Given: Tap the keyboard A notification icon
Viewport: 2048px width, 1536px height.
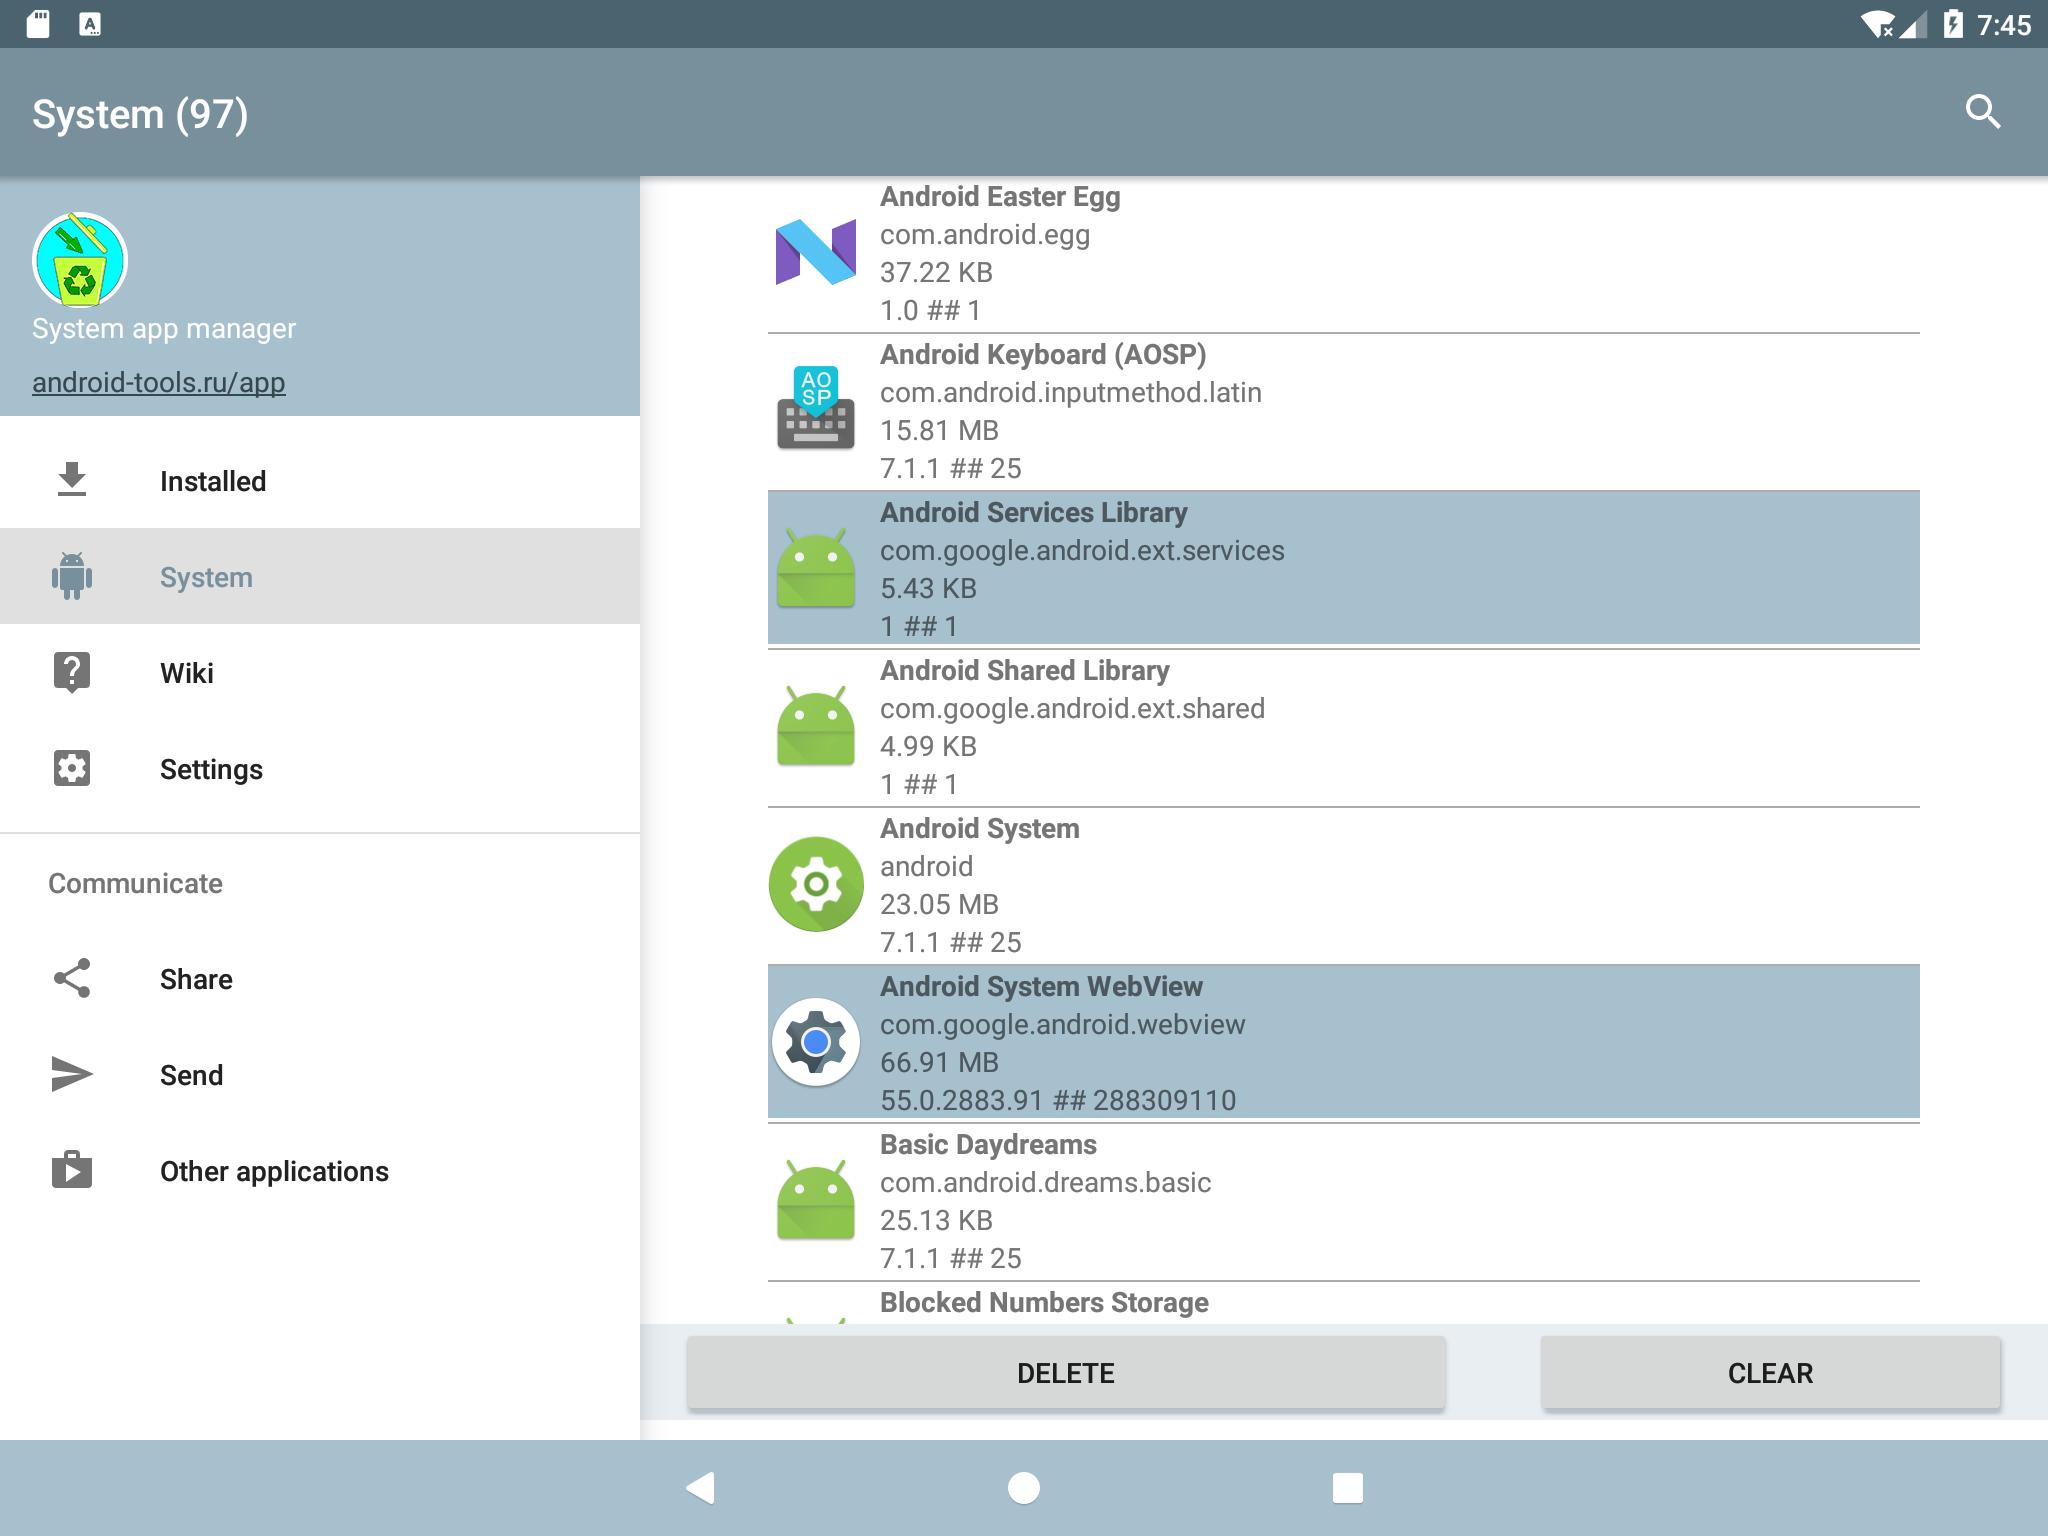Looking at the screenshot, I should (90, 24).
